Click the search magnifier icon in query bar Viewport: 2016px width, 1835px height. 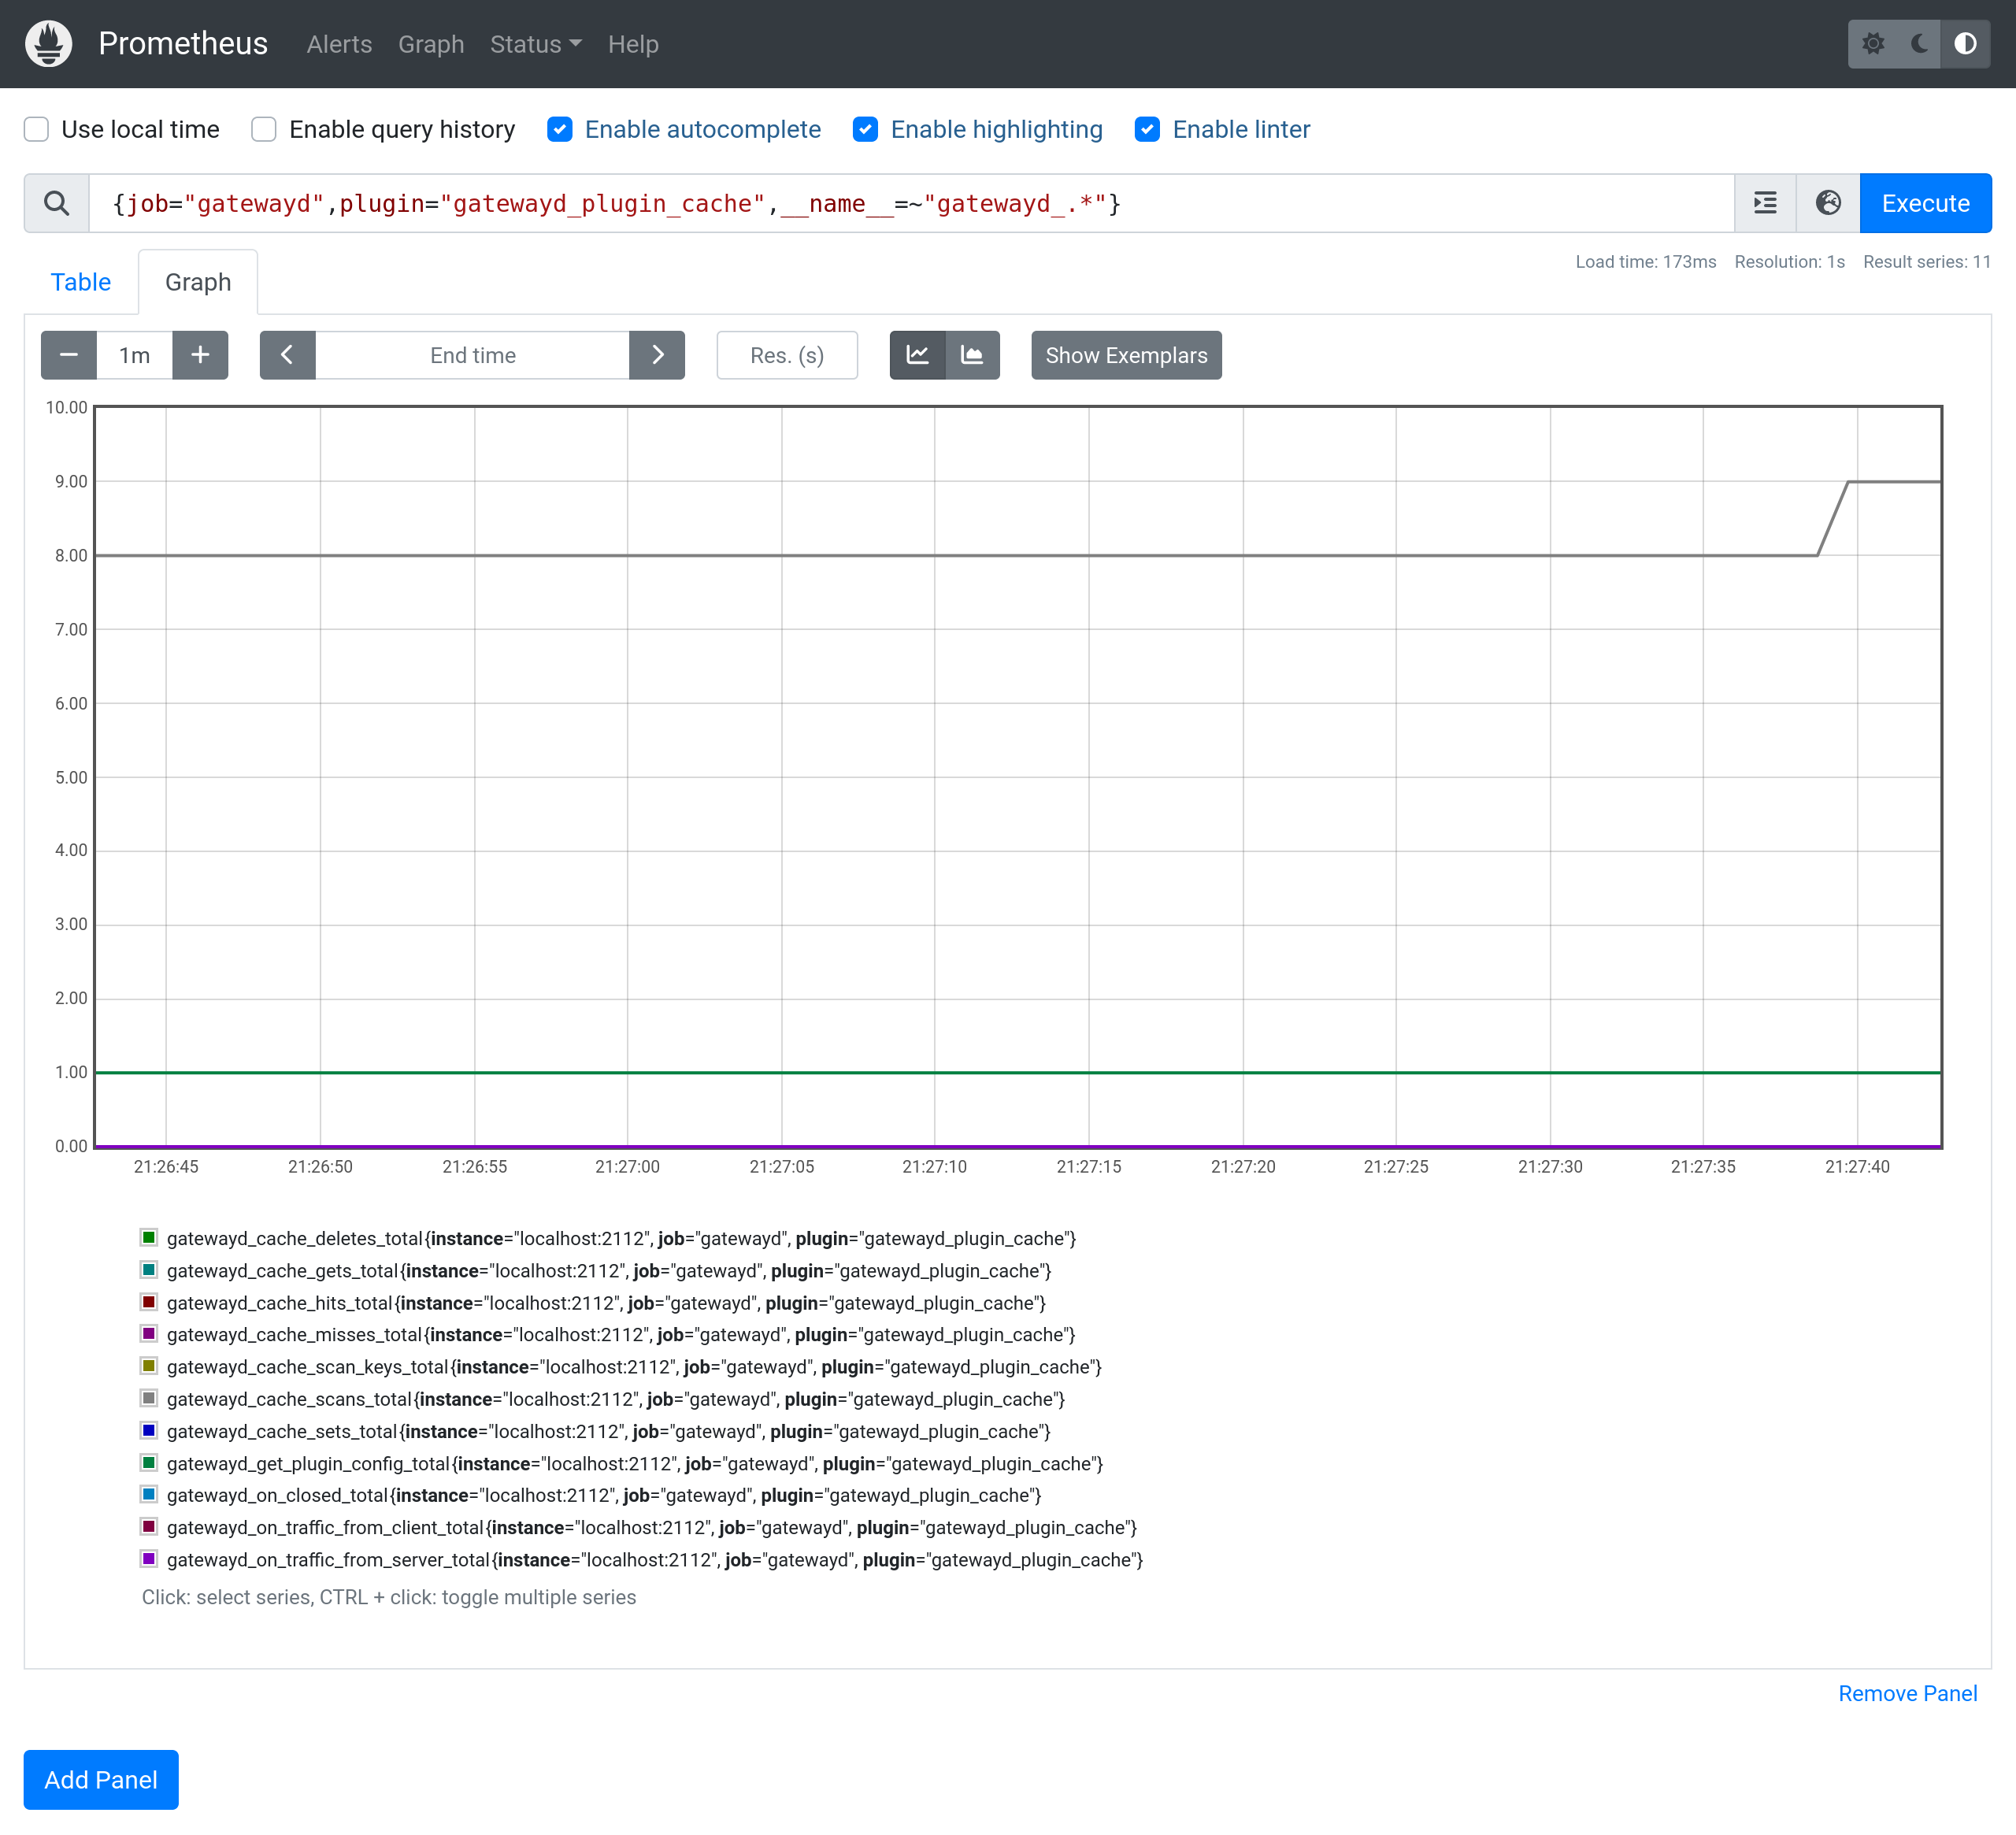(56, 203)
